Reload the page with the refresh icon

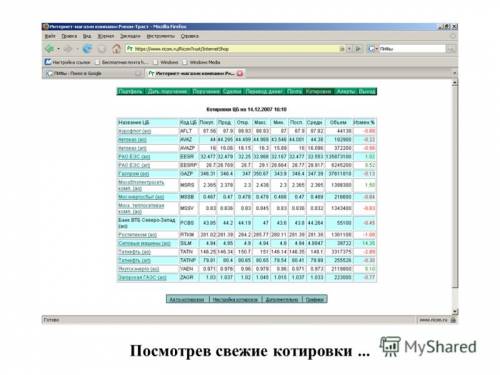(87, 49)
